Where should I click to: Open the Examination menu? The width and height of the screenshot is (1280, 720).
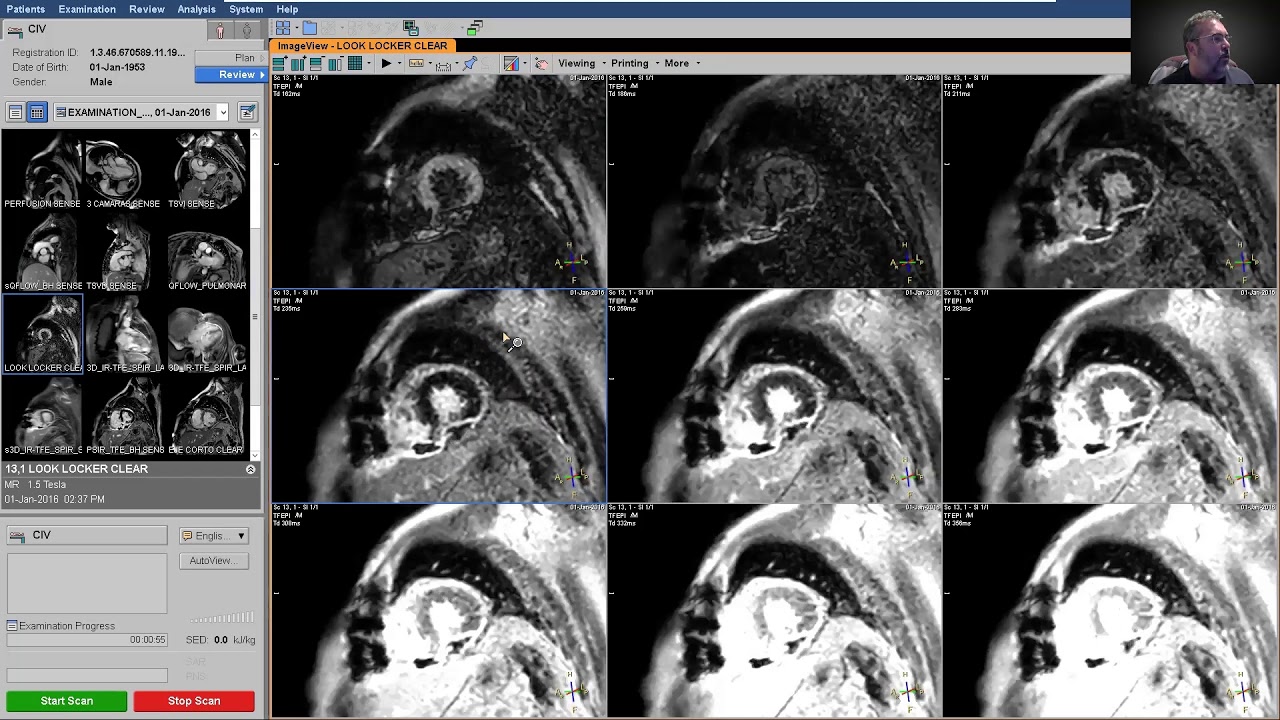pos(87,9)
